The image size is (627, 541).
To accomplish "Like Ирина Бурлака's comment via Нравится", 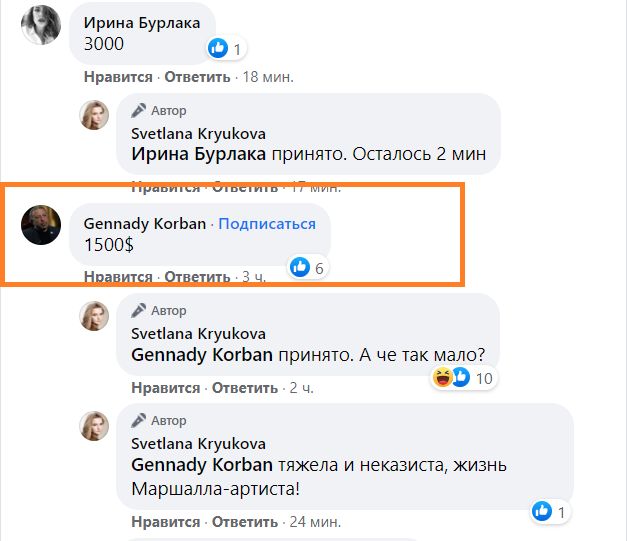I will (118, 77).
